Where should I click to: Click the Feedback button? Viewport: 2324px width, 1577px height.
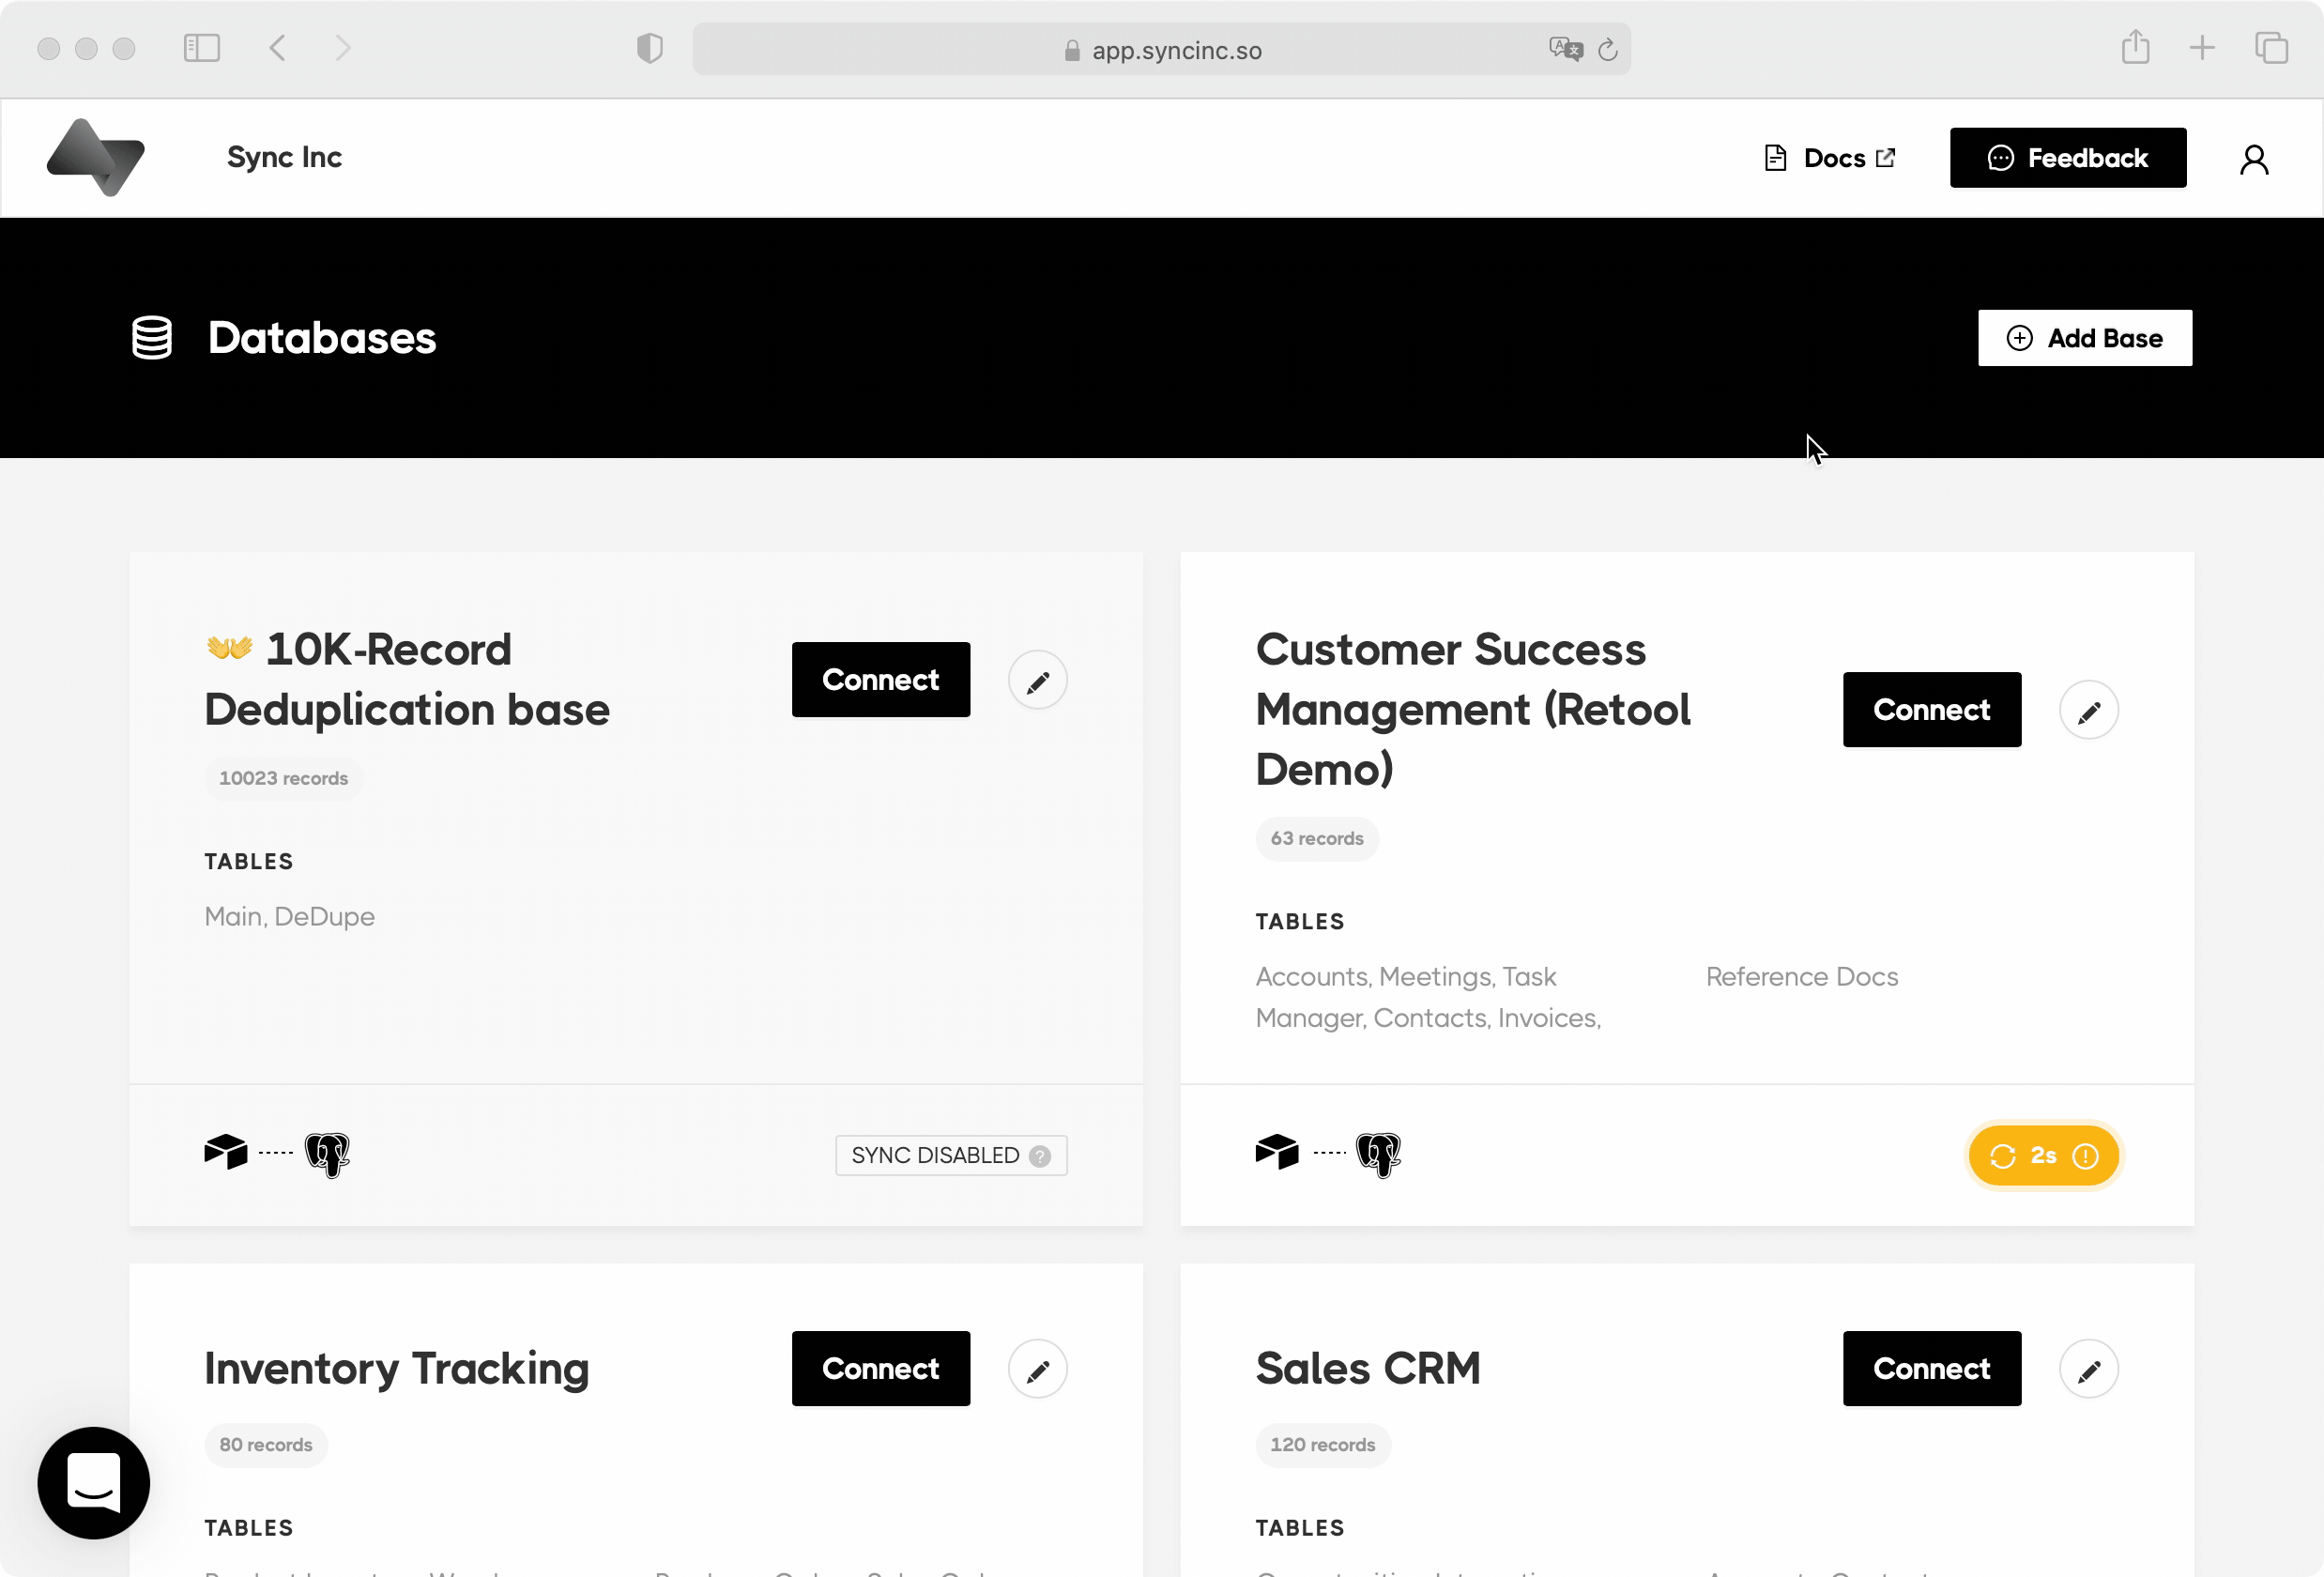(x=2067, y=158)
